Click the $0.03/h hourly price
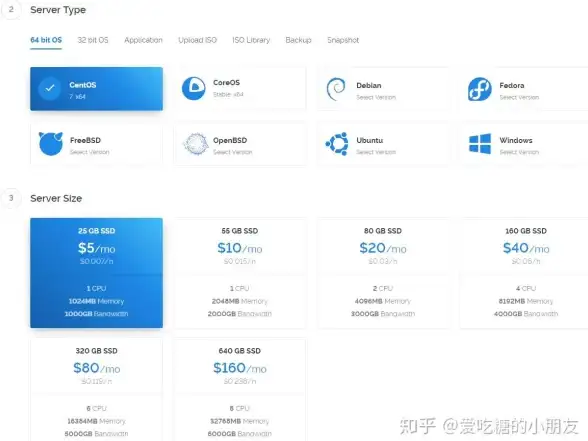Image resolution: width=588 pixels, height=441 pixels. point(383,261)
